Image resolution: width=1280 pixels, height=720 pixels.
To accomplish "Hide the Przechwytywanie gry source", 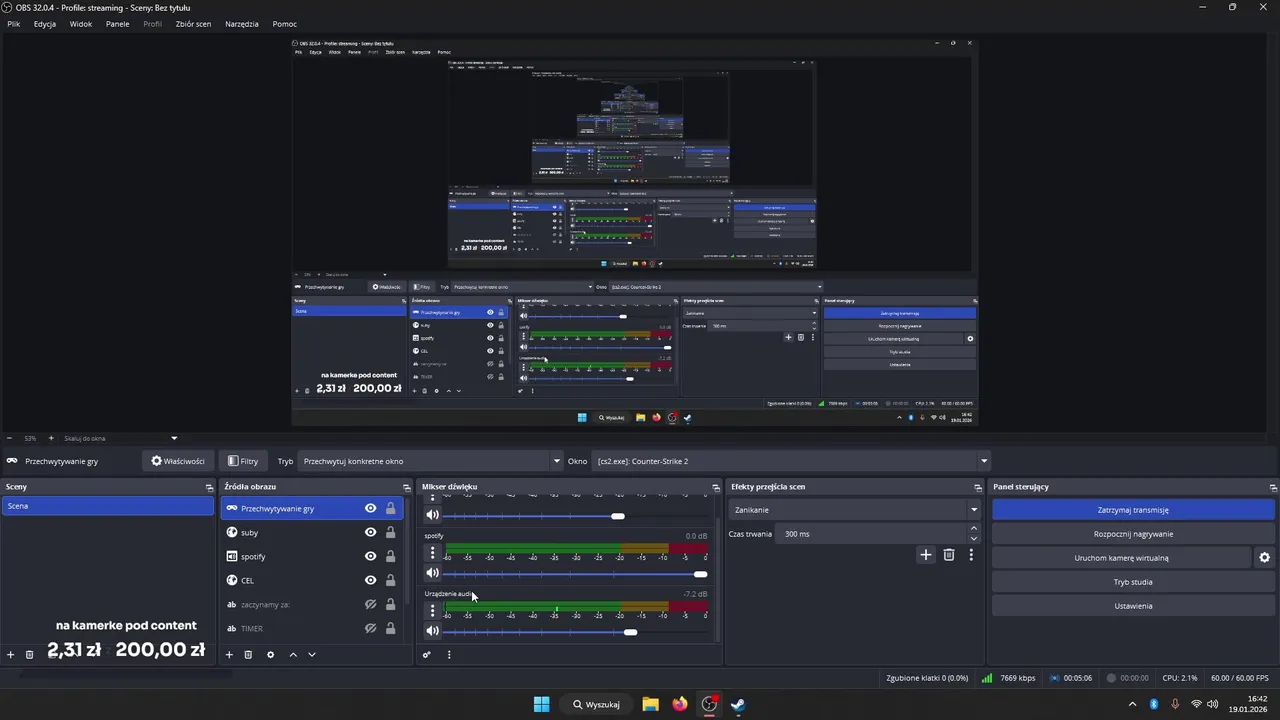I will (370, 508).
